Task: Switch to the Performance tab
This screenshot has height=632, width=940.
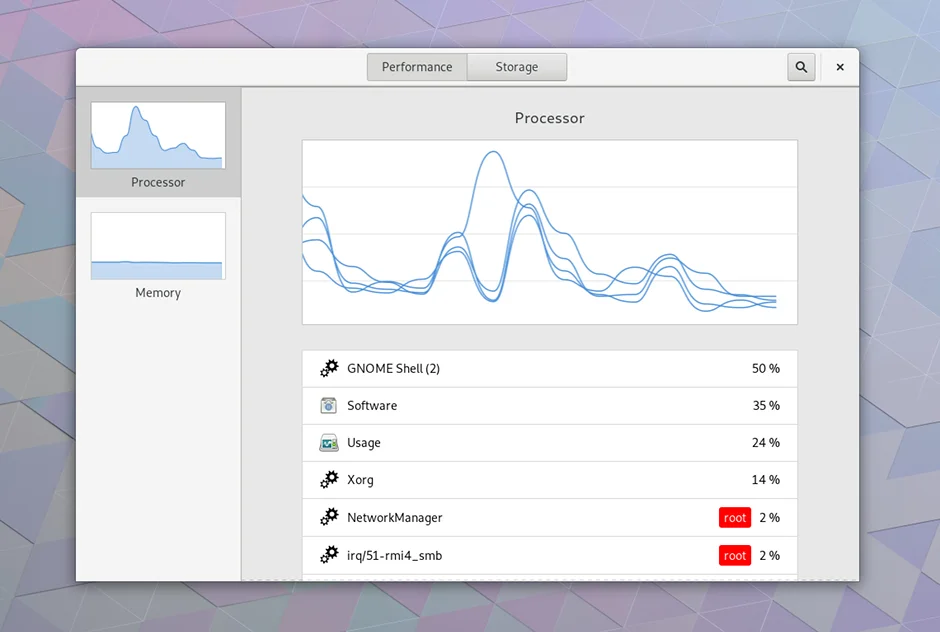Action: click(x=417, y=67)
